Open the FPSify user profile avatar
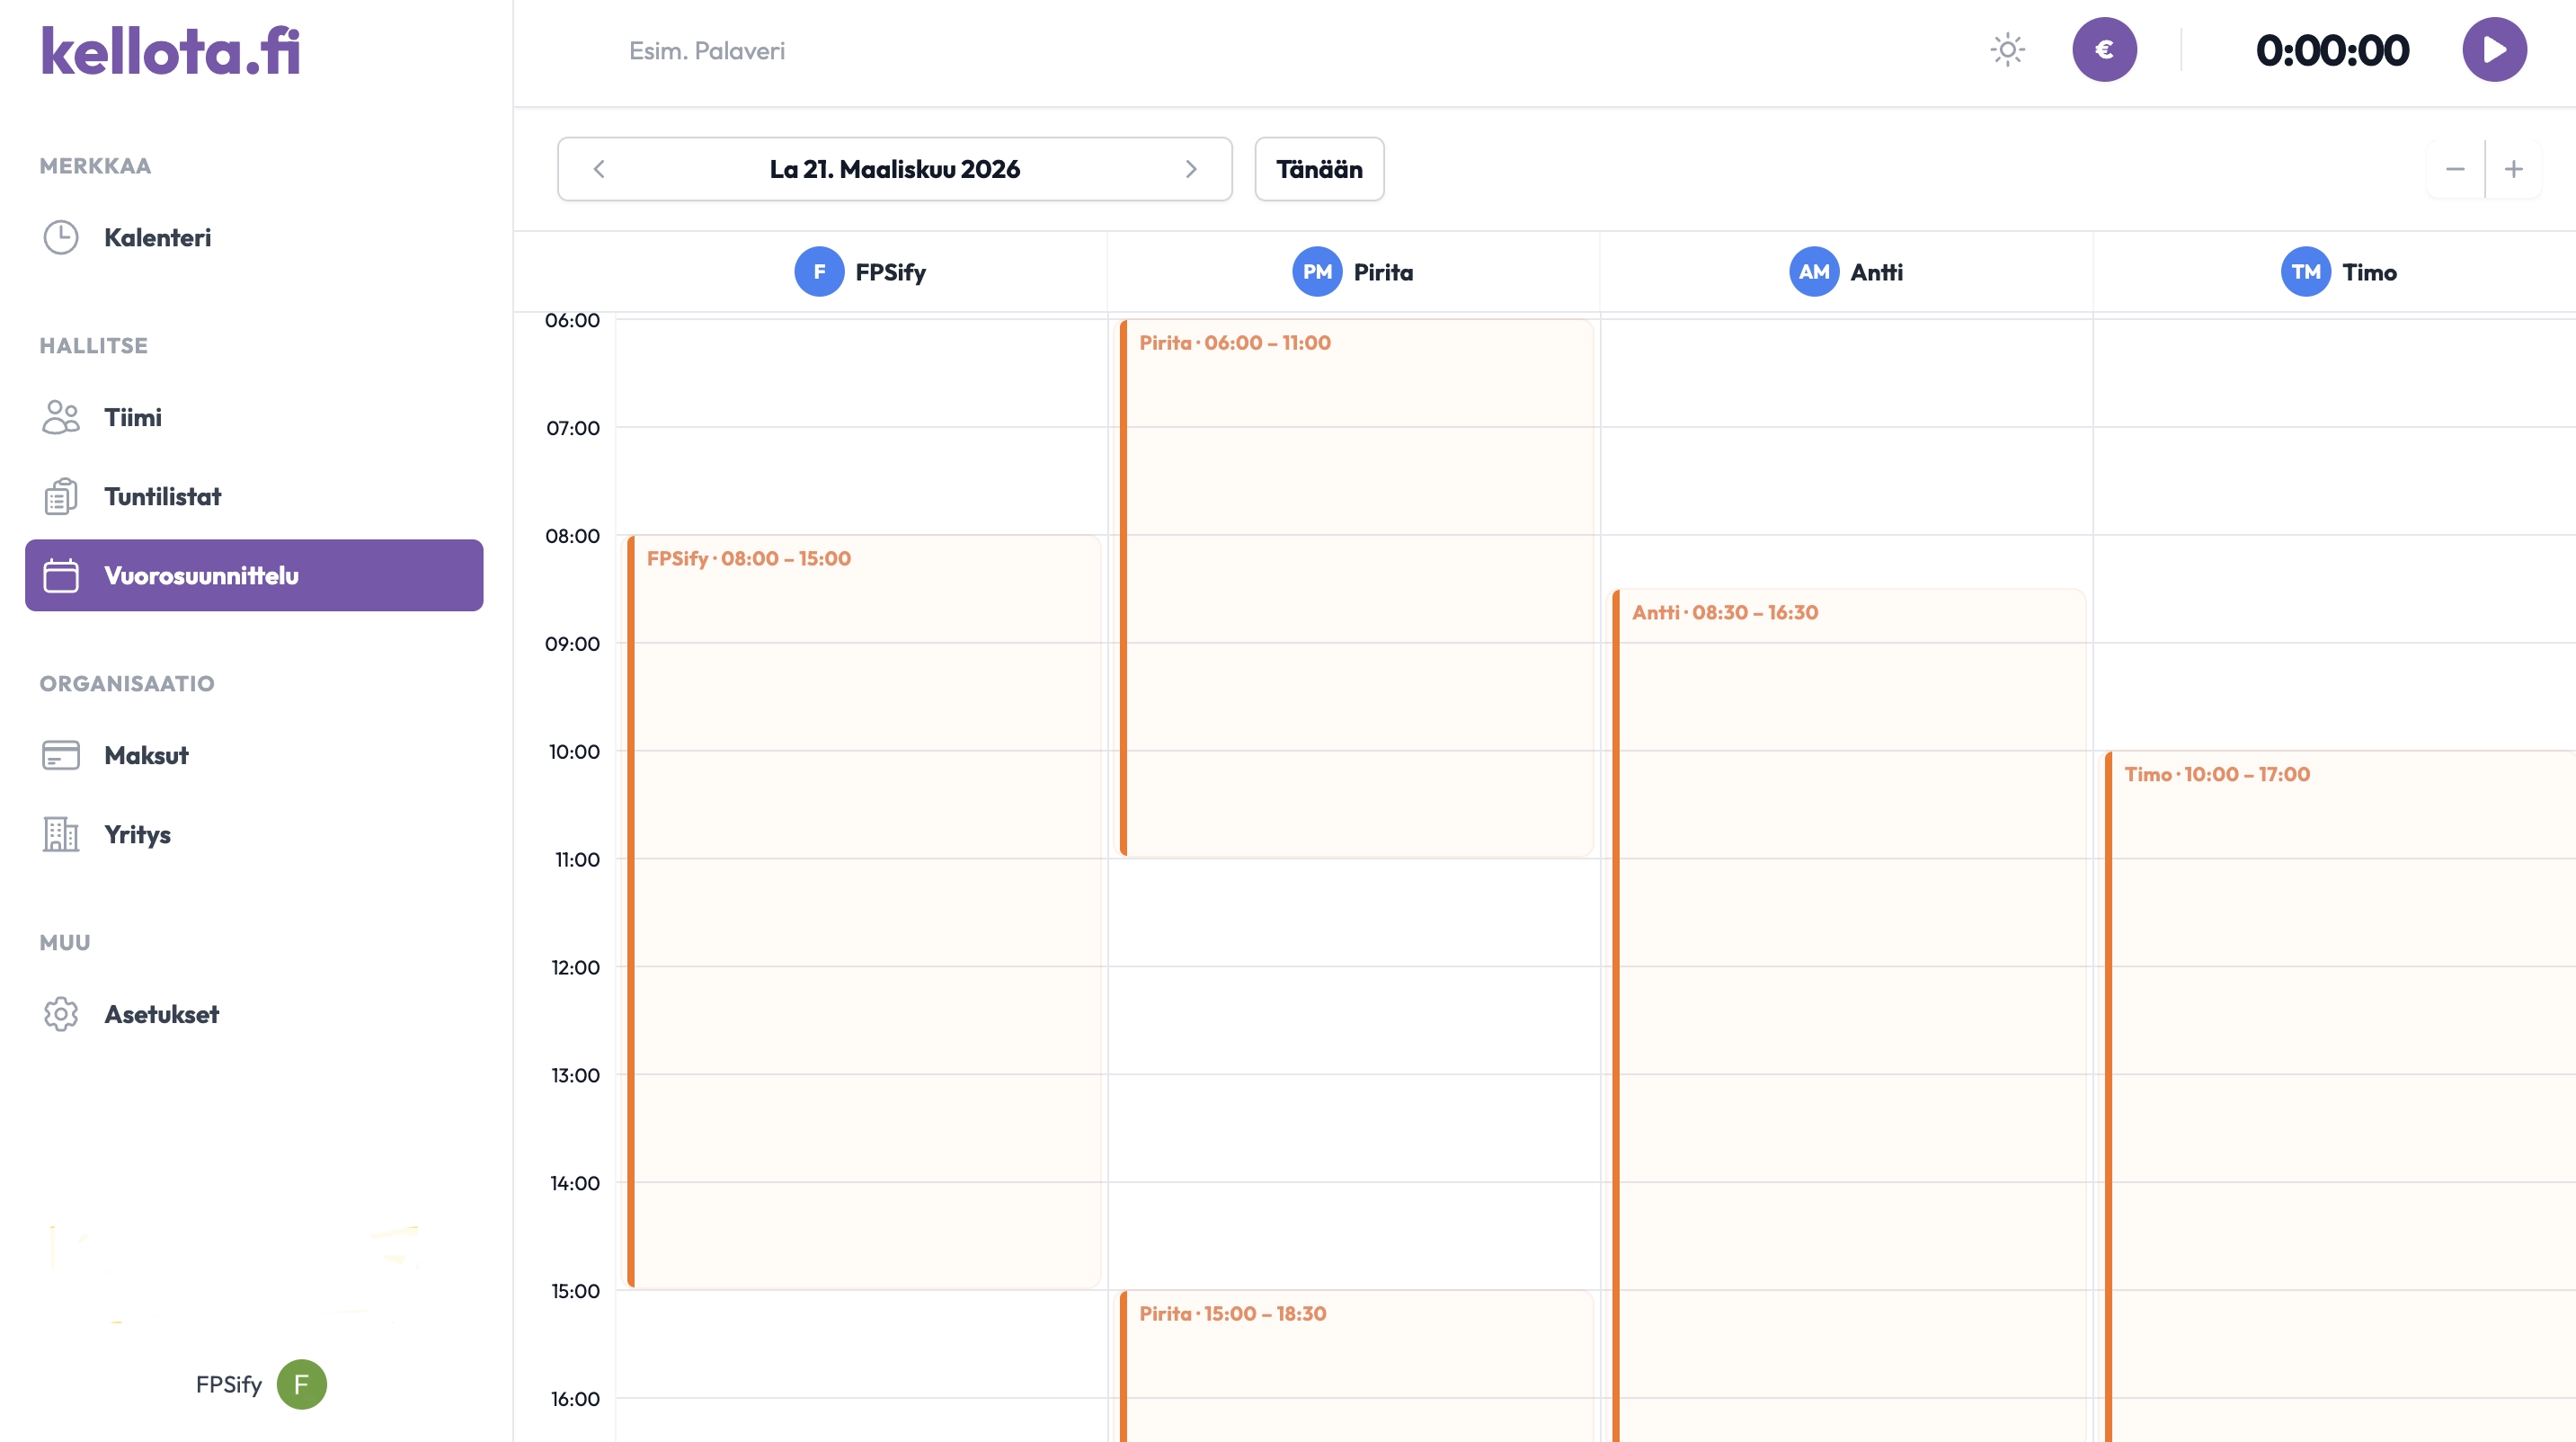This screenshot has height=1442, width=2576. [301, 1384]
